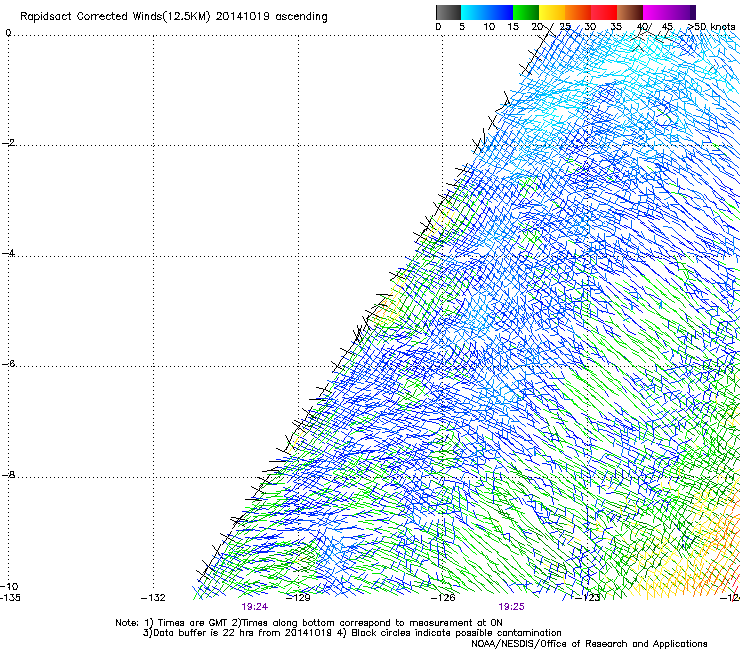This screenshot has height=650, width=740.
Task: Click the green 15-20 knots color segment
Action: (526, 12)
